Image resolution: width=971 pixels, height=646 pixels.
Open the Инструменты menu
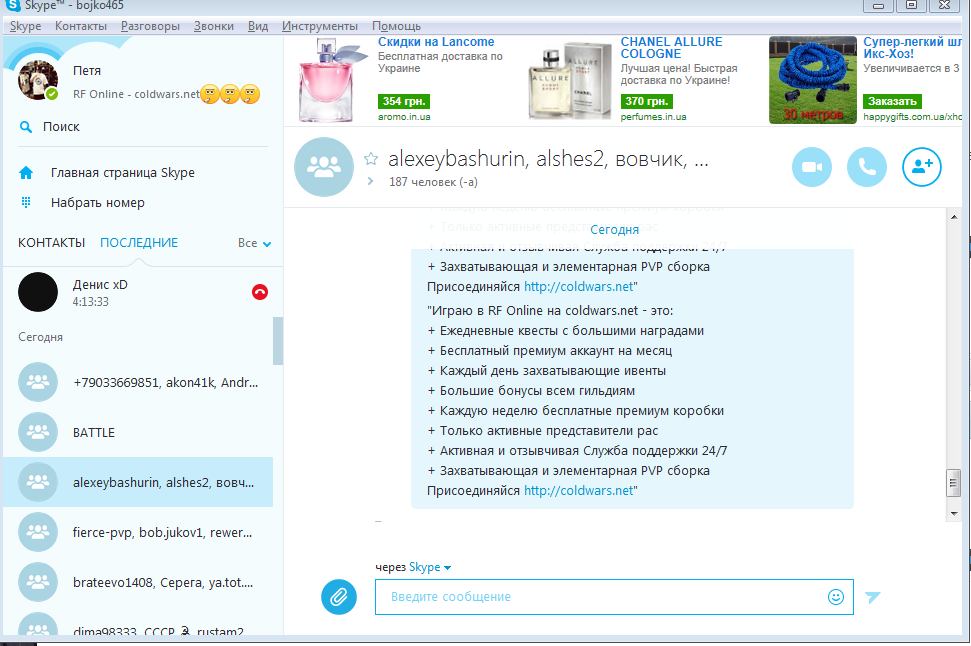pyautogui.click(x=320, y=26)
